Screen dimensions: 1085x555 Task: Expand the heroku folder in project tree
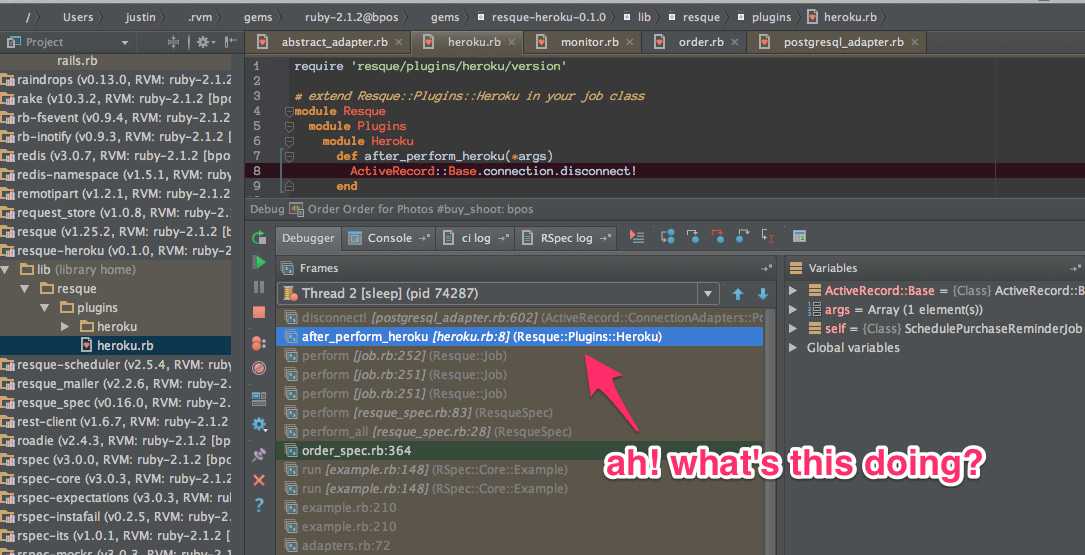pos(66,327)
